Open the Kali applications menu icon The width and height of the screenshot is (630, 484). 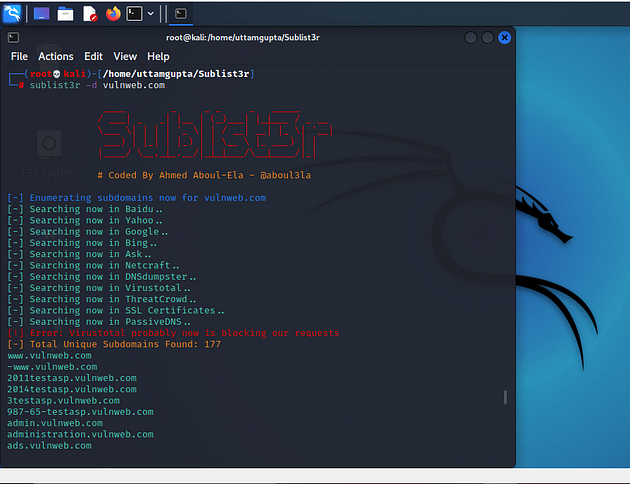[x=12, y=14]
